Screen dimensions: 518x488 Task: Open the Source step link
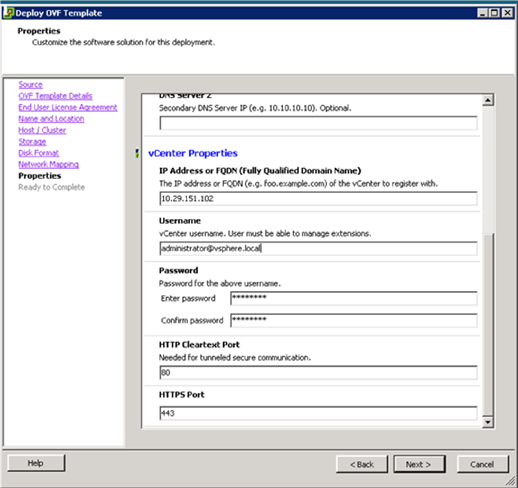tap(31, 85)
